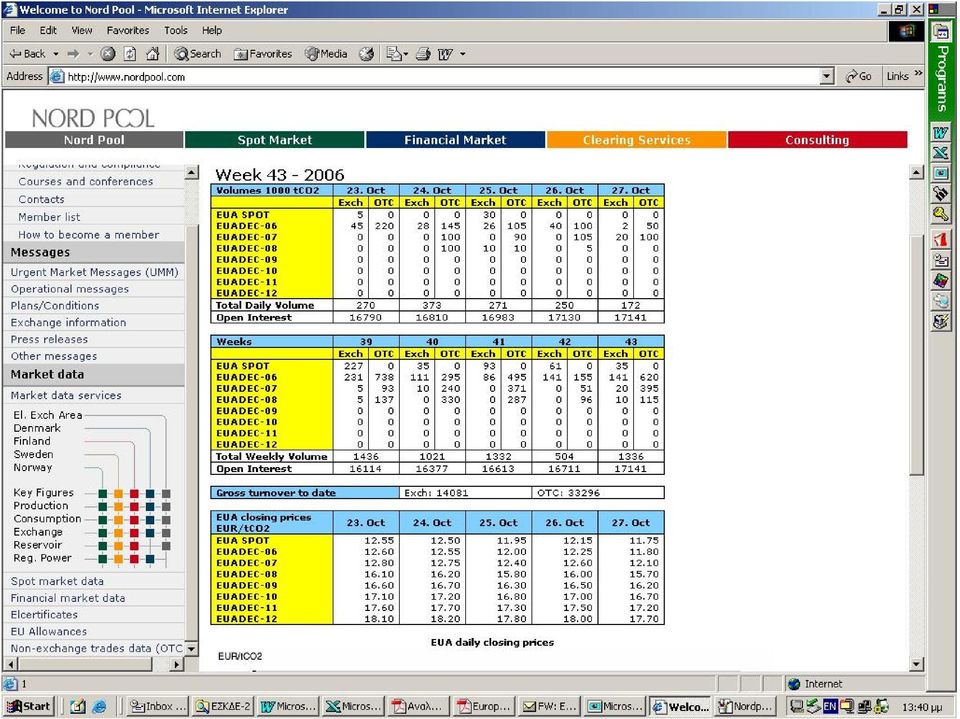Click the Go button

[858, 77]
